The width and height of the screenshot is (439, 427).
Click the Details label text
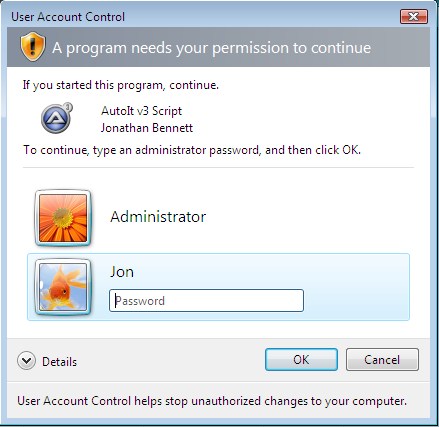coord(59,362)
